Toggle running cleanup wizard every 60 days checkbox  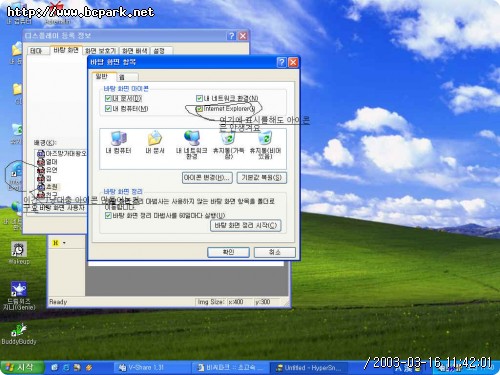[x=108, y=216]
